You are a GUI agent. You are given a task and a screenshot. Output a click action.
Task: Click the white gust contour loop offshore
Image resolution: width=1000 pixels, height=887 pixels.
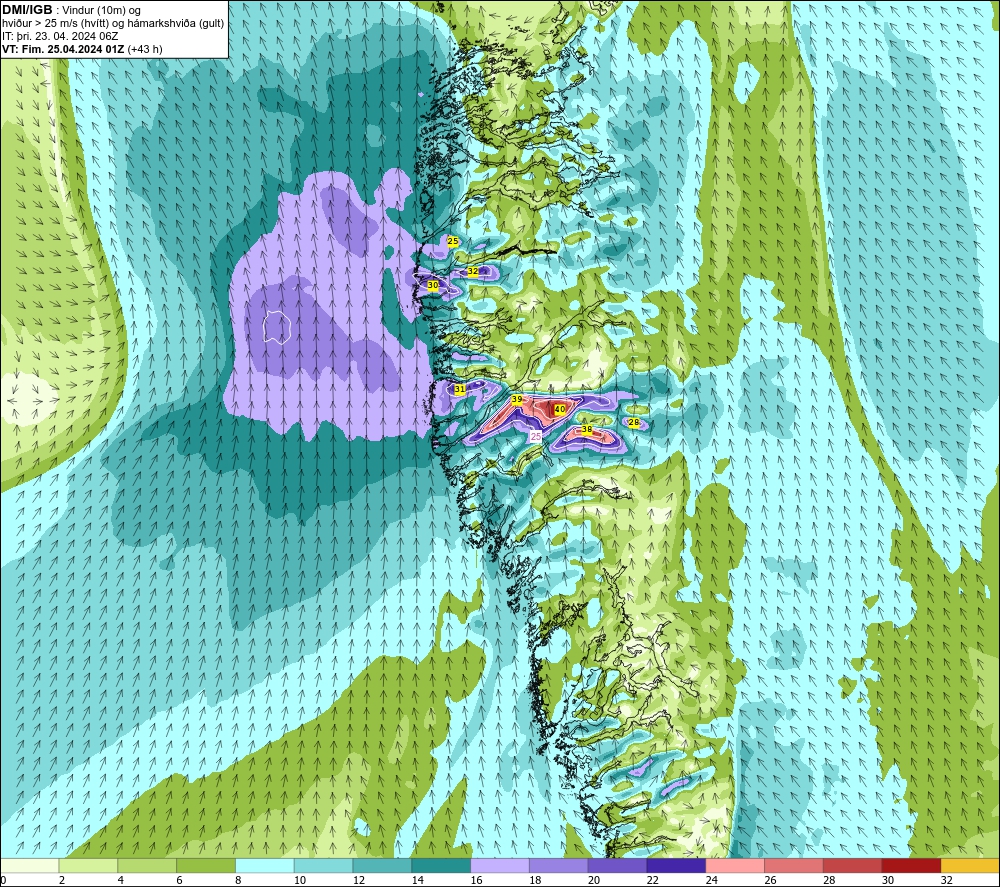tap(277, 328)
